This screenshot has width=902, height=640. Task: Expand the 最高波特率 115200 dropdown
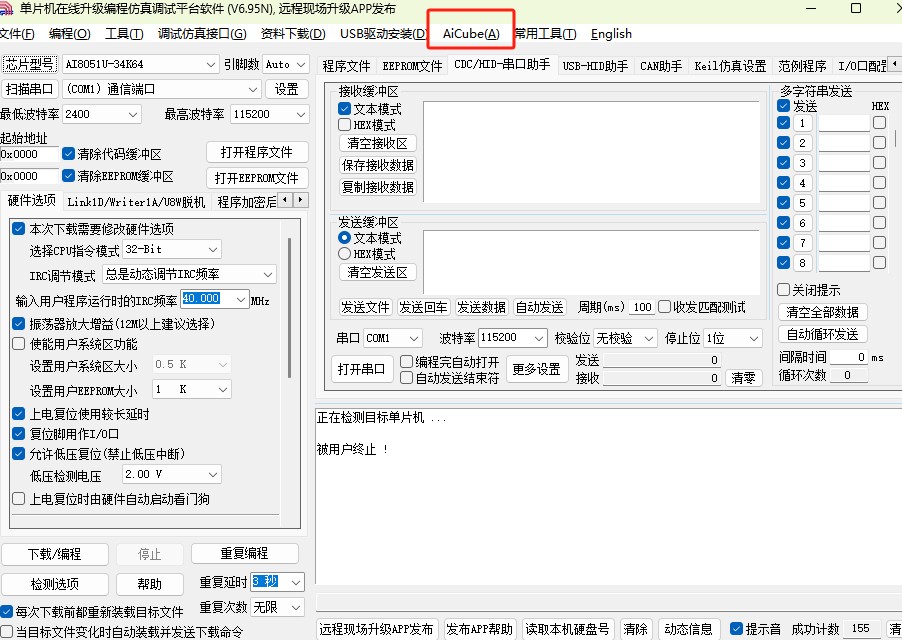[269, 114]
